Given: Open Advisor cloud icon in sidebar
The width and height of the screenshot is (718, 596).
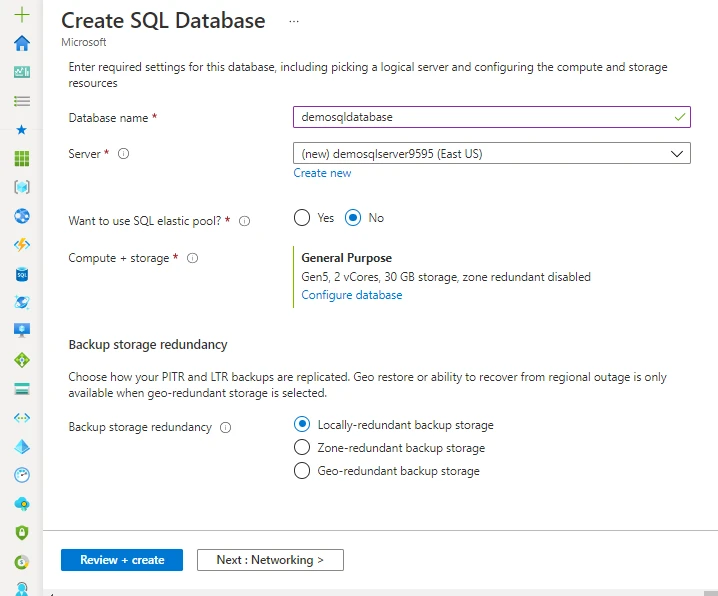Looking at the screenshot, I should tap(22, 504).
